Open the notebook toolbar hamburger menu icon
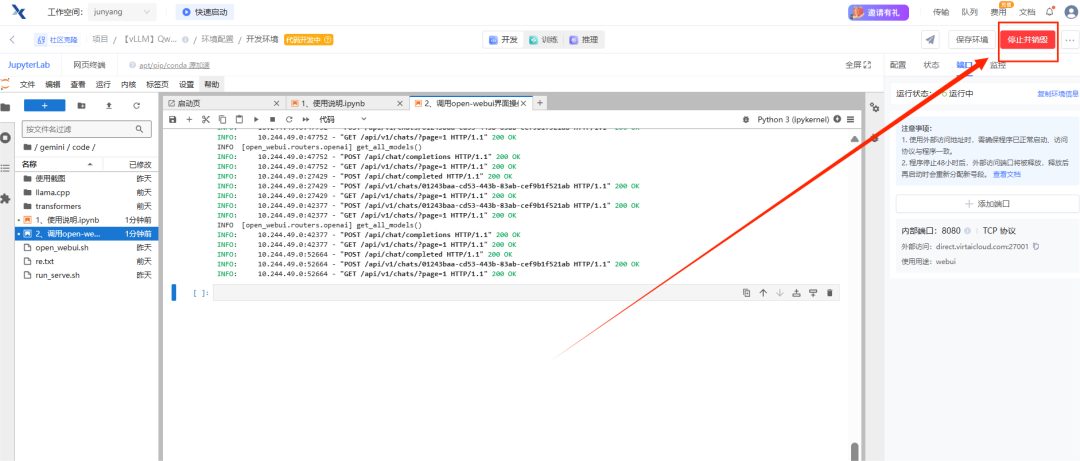Viewport: 1080px width, 461px height. pyautogui.click(x=851, y=119)
